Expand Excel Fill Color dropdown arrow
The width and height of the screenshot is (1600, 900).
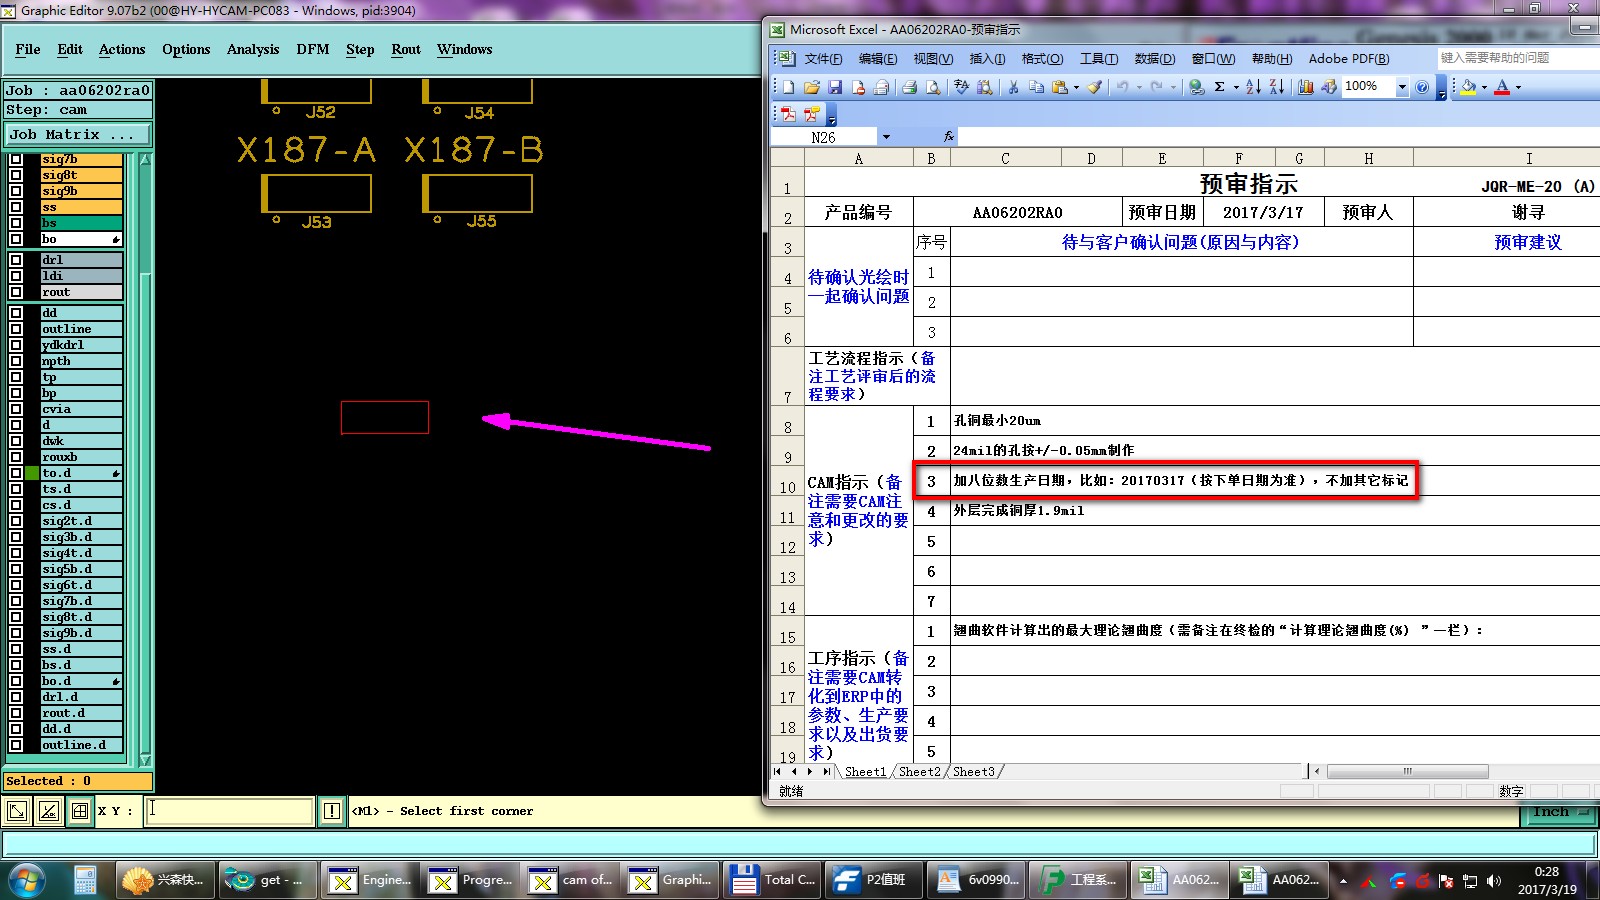(x=1484, y=87)
